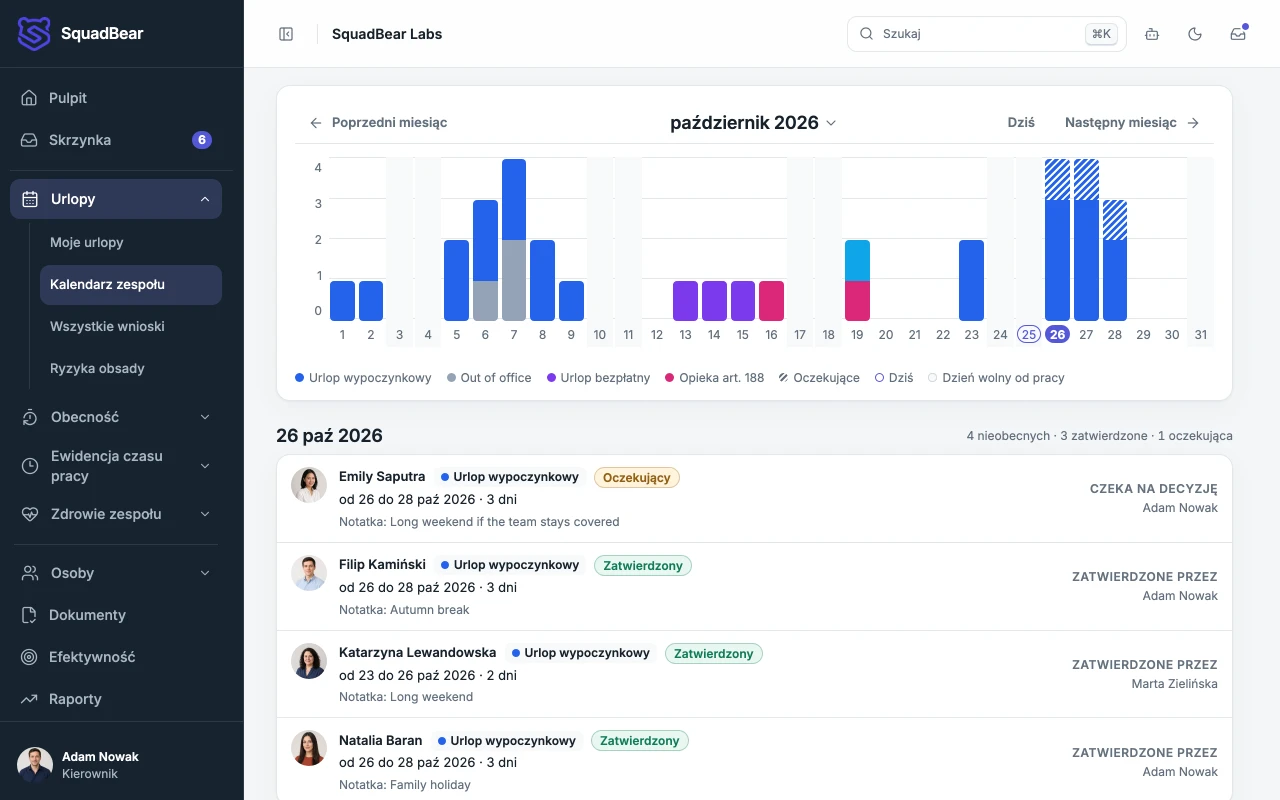Click the Skrzynka inbox icon in sidebar
This screenshot has width=1280, height=800.
(30, 140)
